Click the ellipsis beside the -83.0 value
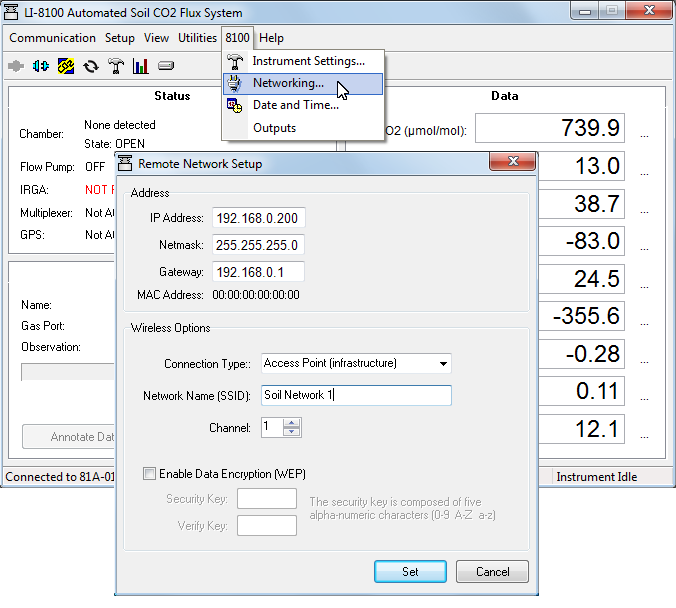This screenshot has width=676, height=608. [x=644, y=249]
